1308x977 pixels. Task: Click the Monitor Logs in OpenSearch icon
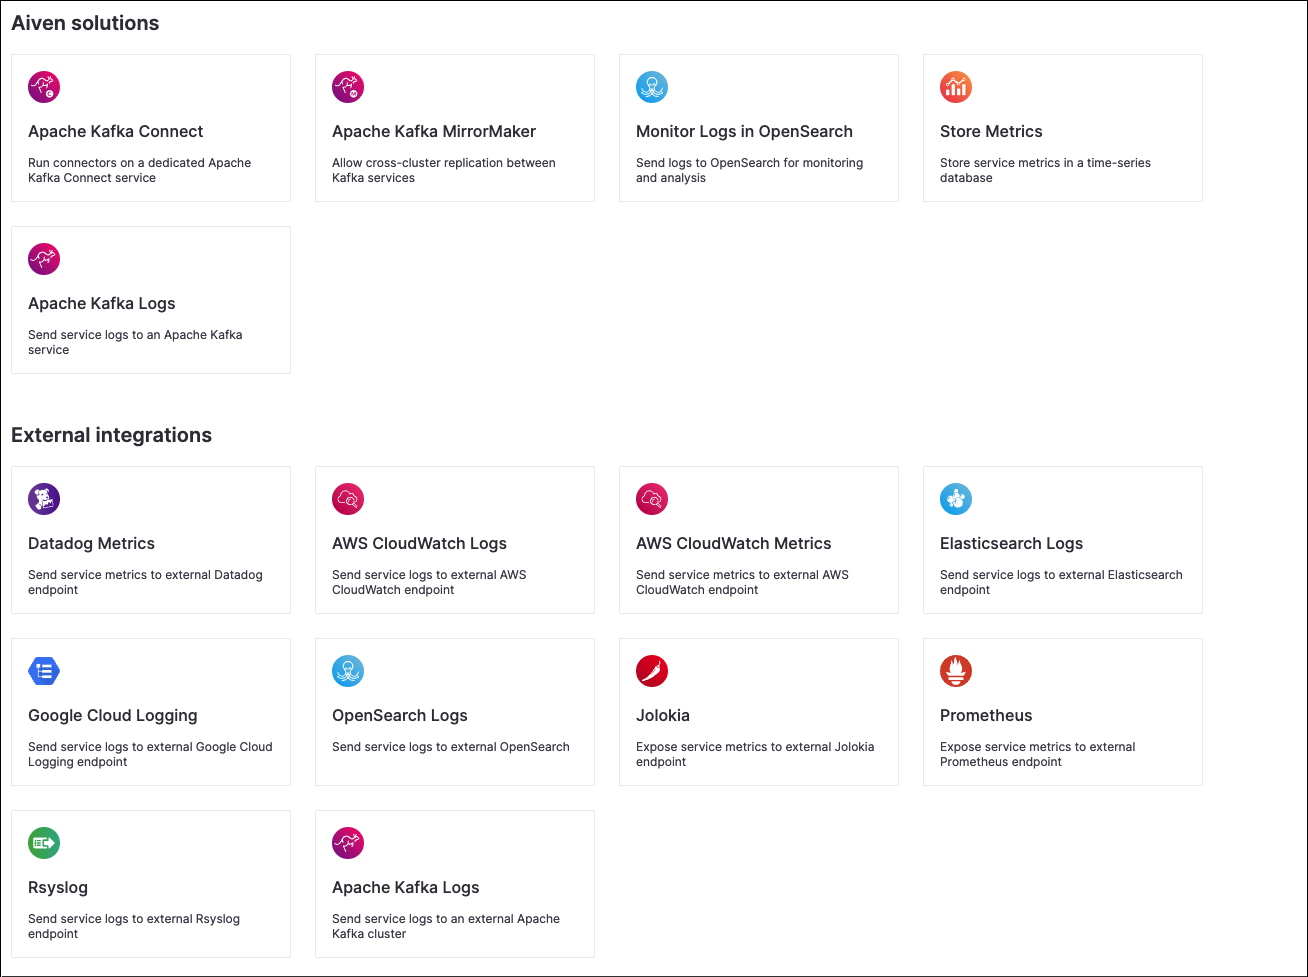pyautogui.click(x=652, y=87)
